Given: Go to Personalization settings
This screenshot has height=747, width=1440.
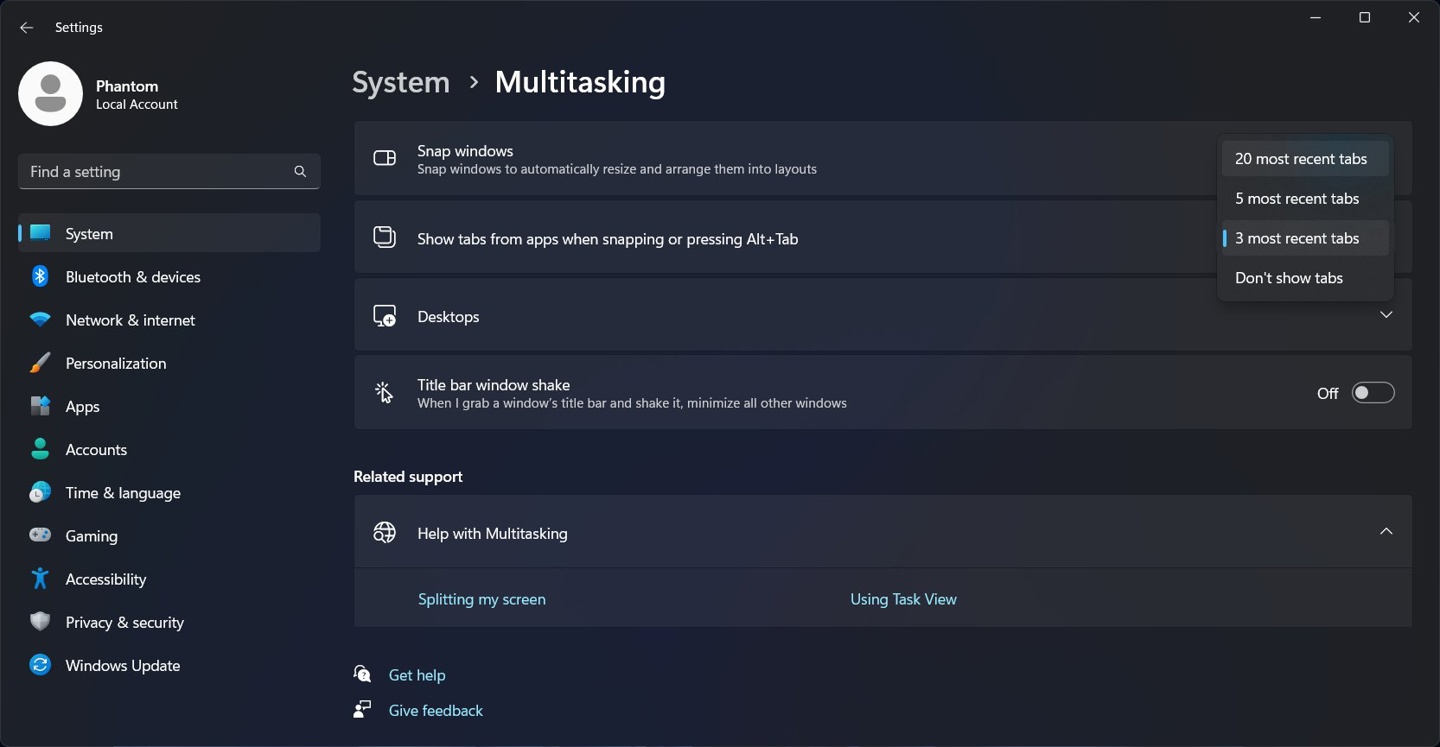Looking at the screenshot, I should pos(115,363).
